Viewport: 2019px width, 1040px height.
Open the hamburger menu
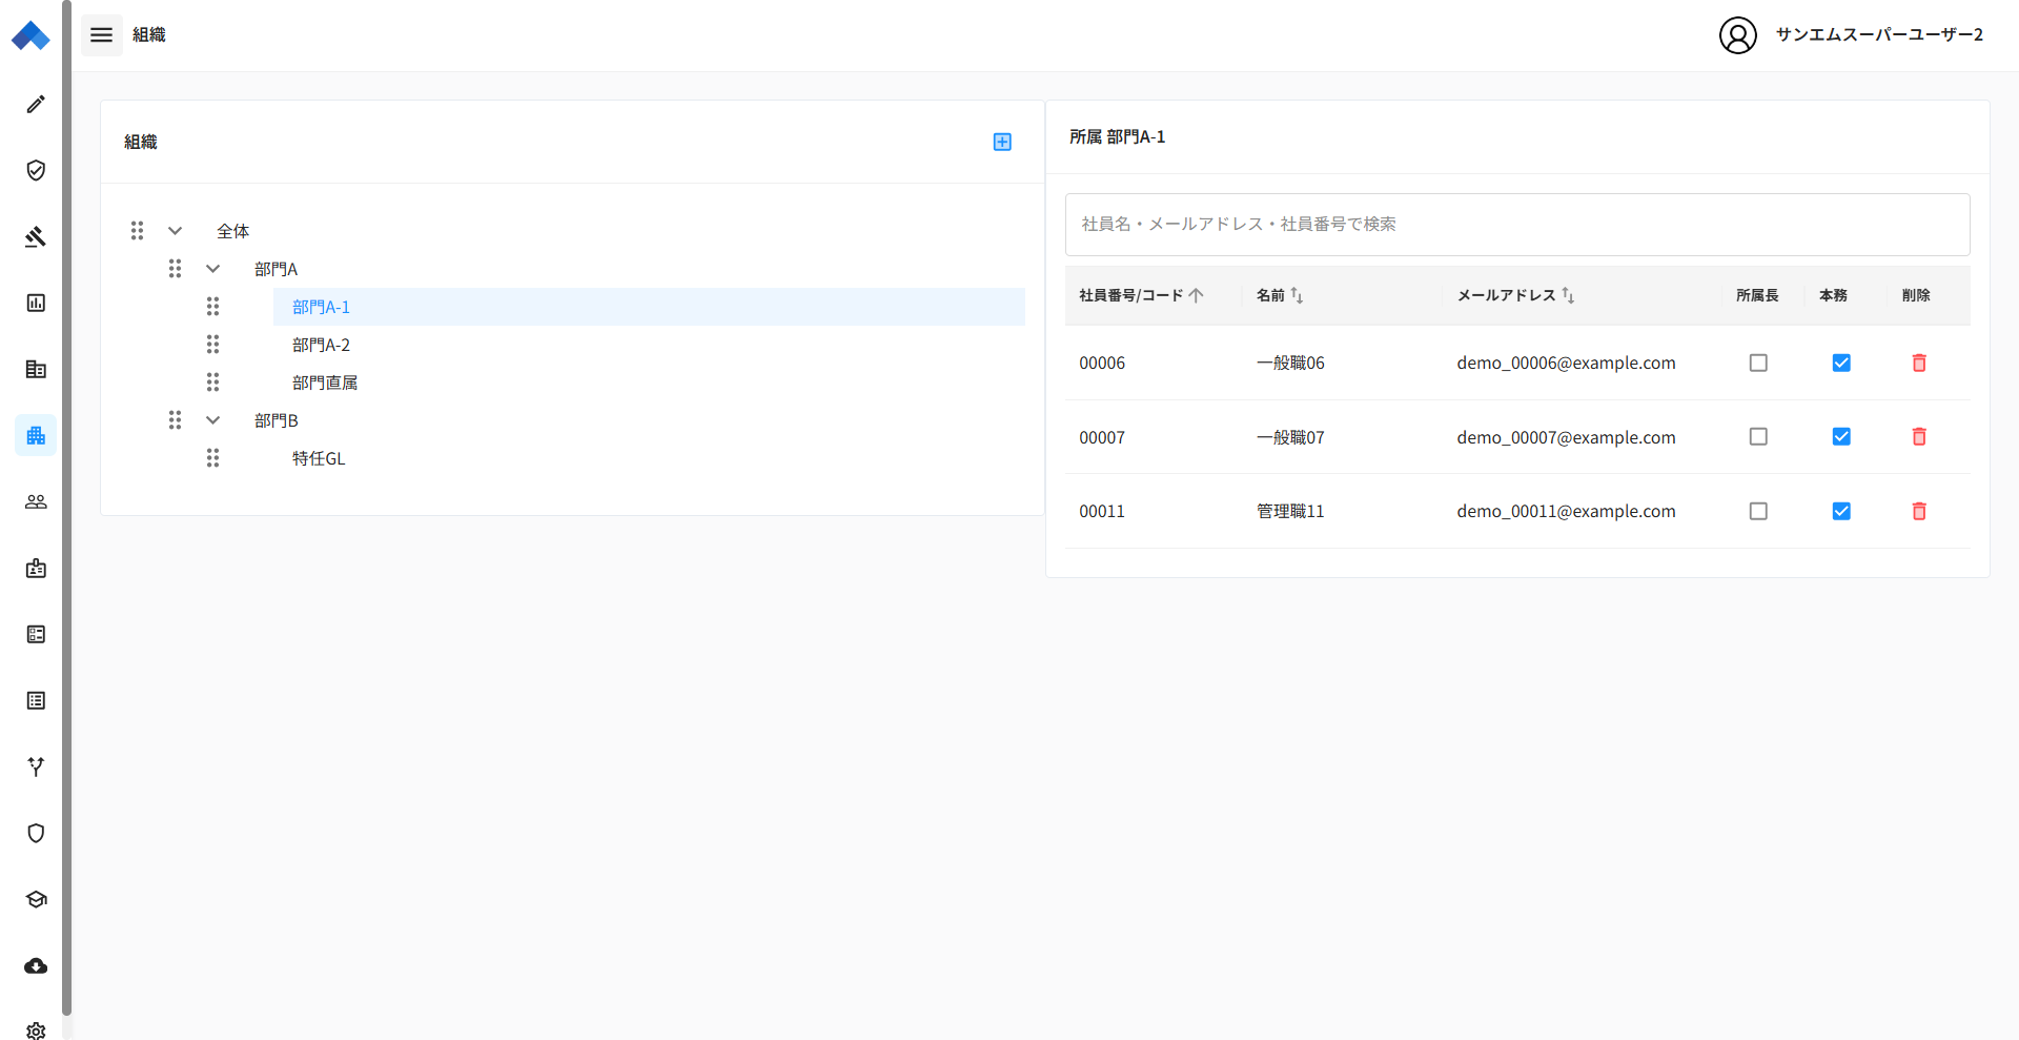pos(101,35)
